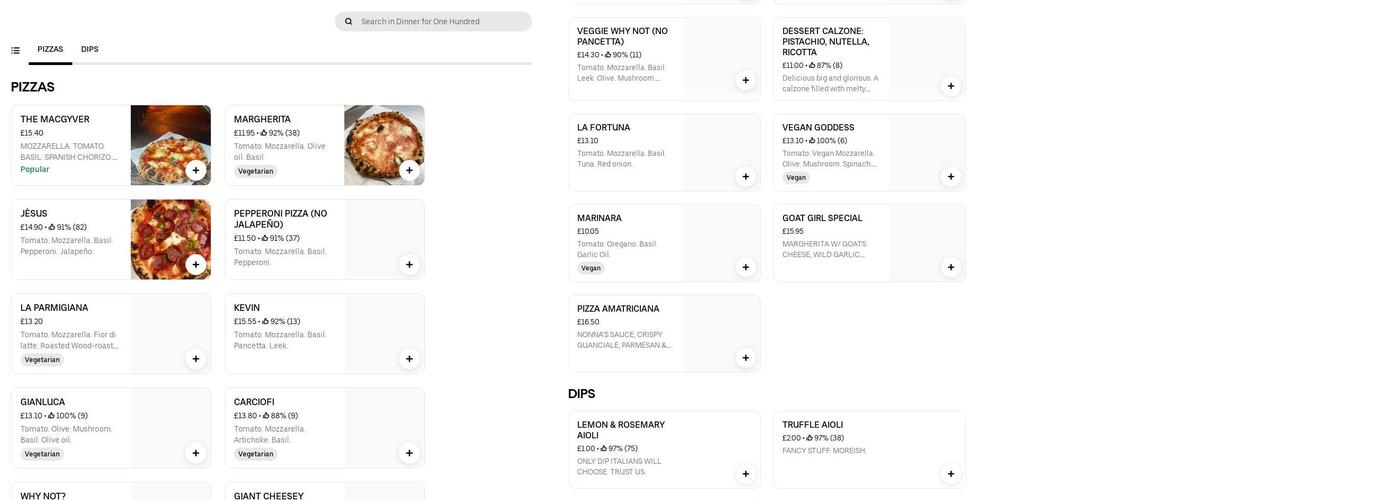The height and width of the screenshot is (500, 1400).
Task: Add Jèsus pizza using plus button
Action: (x=196, y=265)
